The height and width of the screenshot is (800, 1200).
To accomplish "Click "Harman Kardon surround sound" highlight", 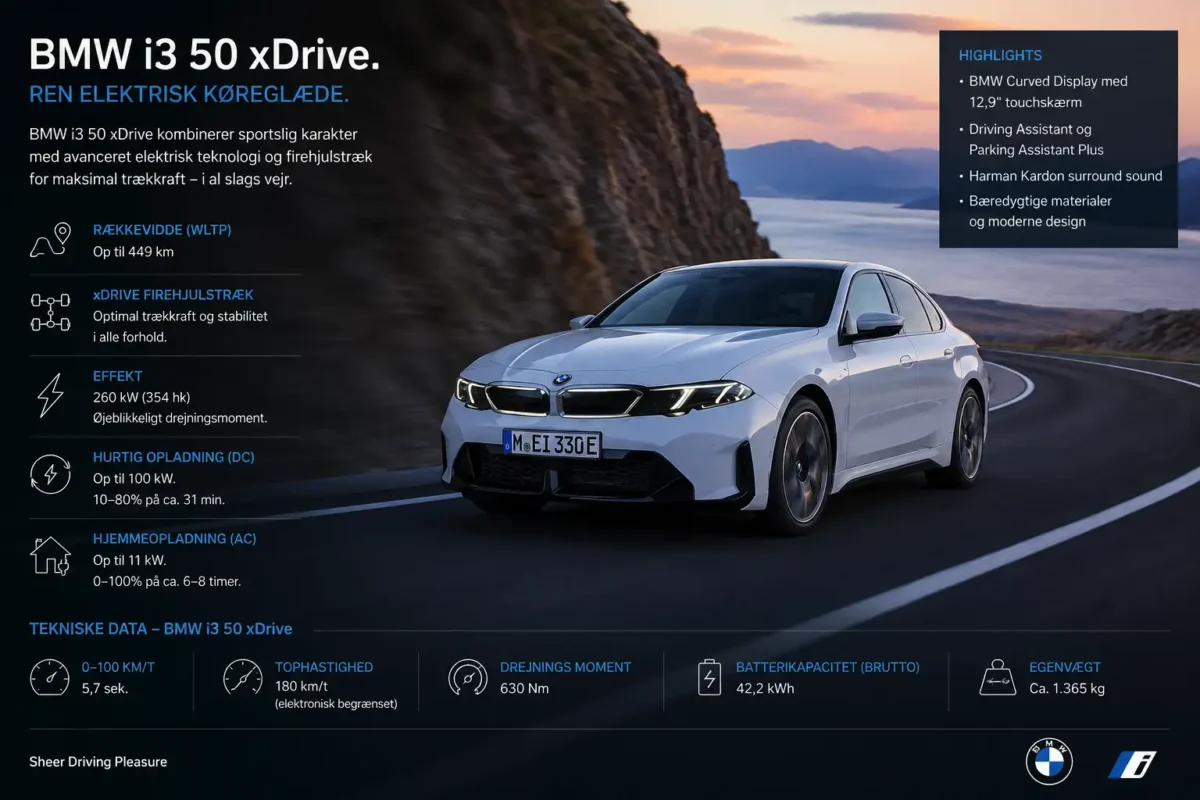I will pyautogui.click(x=1066, y=176).
